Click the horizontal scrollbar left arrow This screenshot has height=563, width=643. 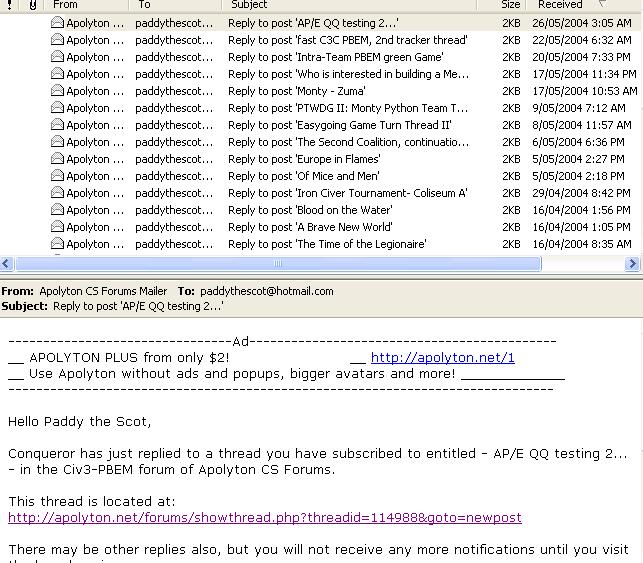6,263
